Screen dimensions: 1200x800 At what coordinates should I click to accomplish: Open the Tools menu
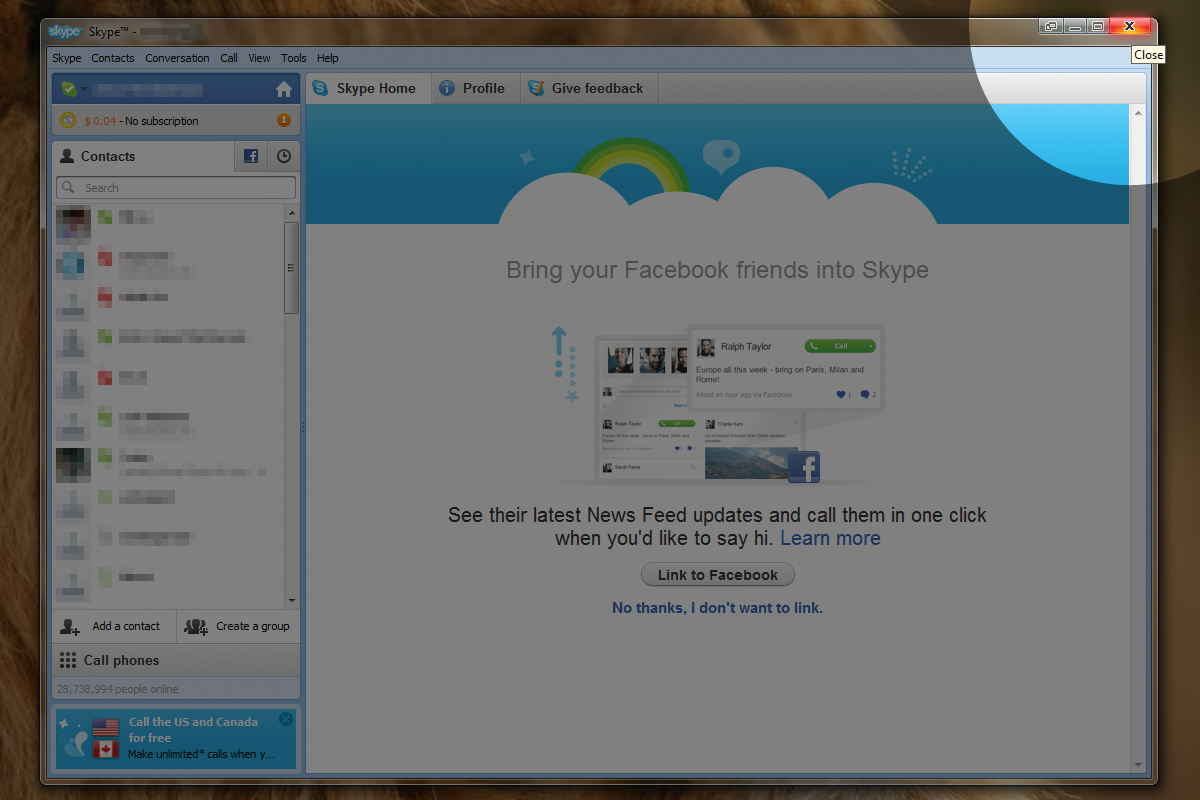[x=294, y=58]
